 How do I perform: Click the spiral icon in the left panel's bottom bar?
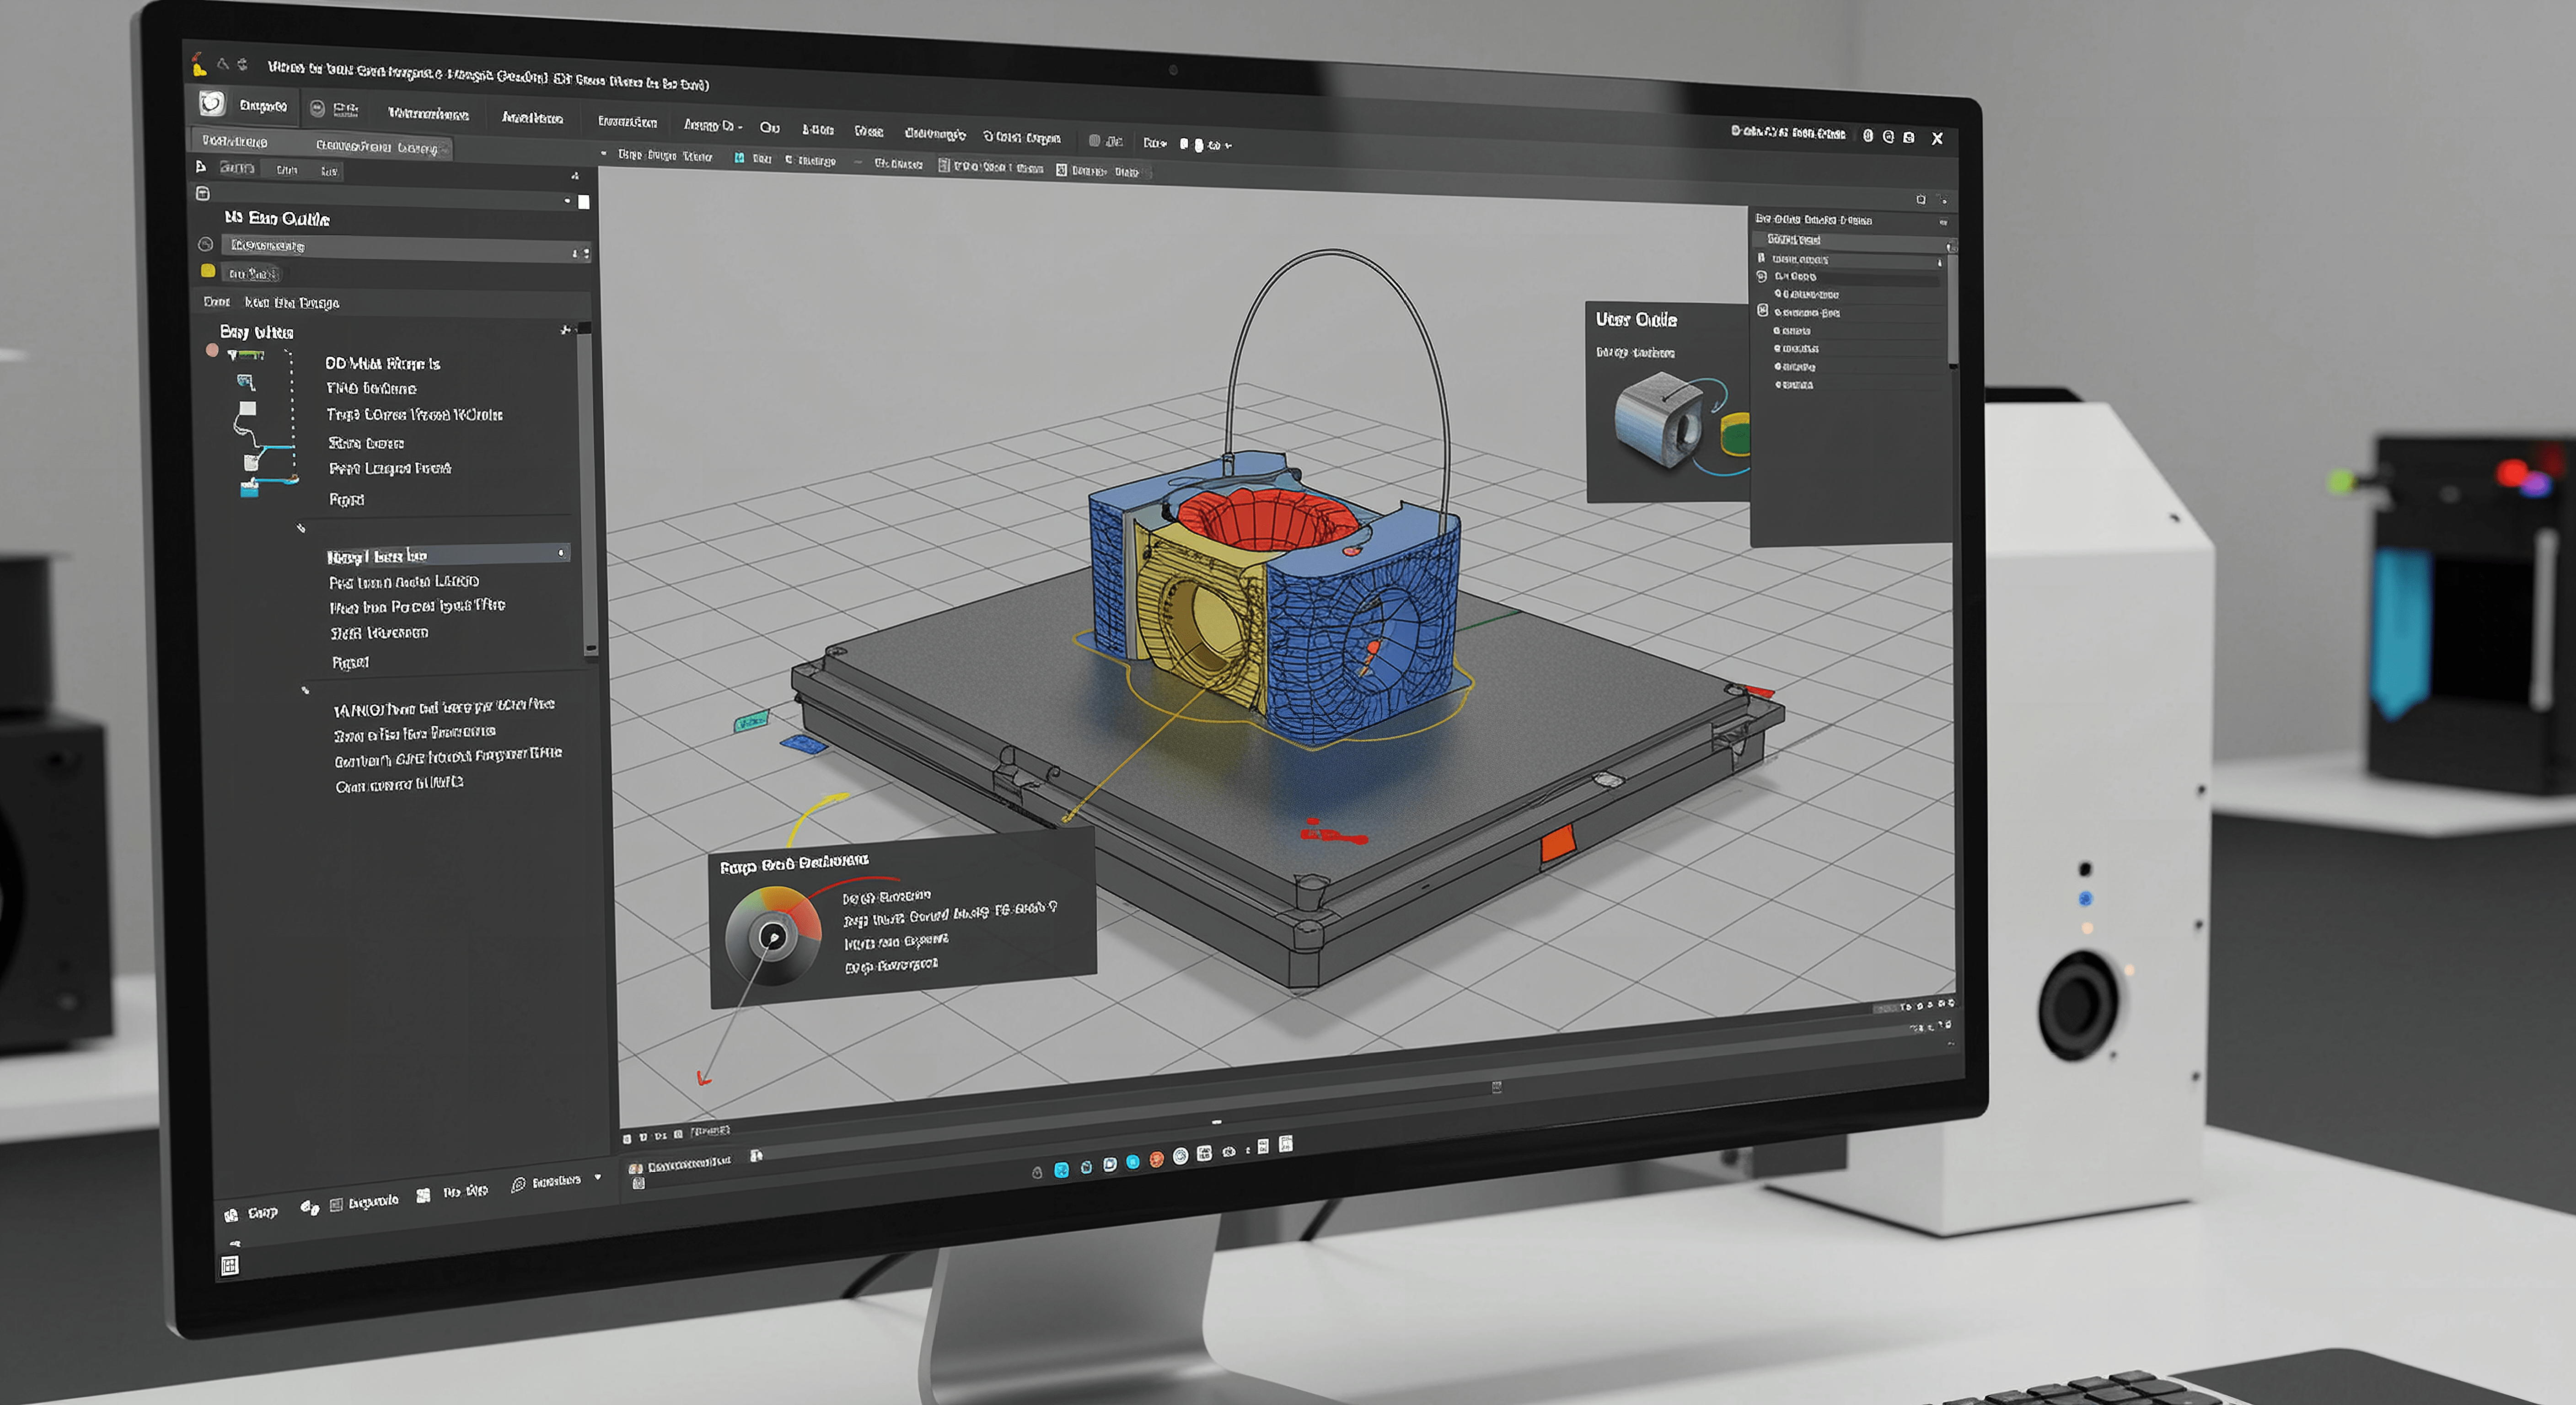518,1185
